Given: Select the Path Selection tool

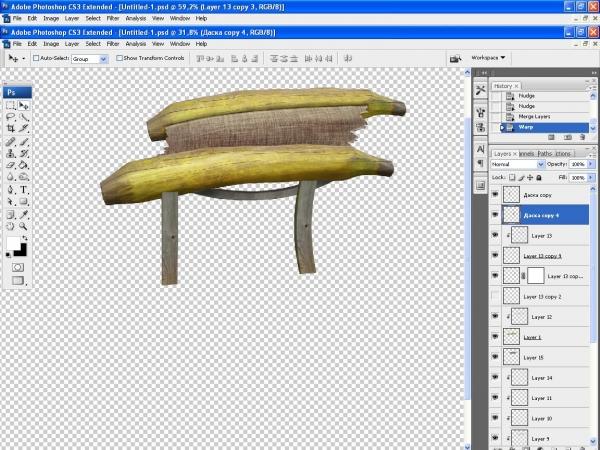Looking at the screenshot, I should 10,202.
